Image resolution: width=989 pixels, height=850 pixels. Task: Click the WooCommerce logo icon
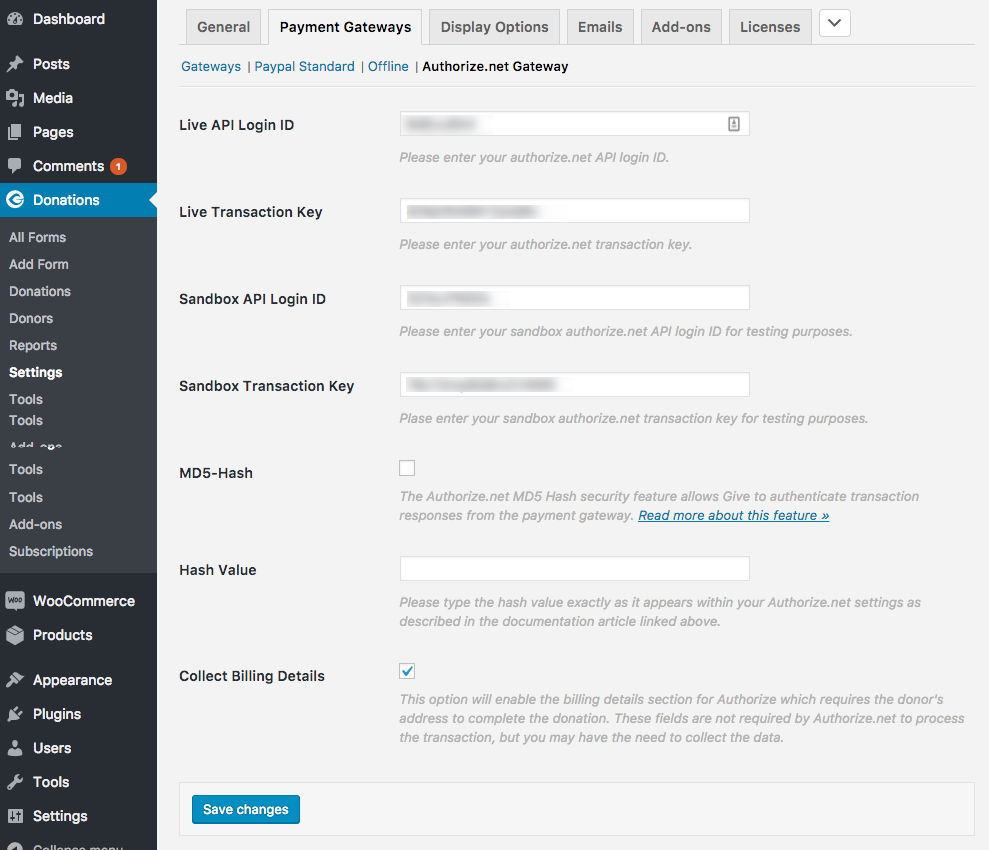click(x=15, y=600)
